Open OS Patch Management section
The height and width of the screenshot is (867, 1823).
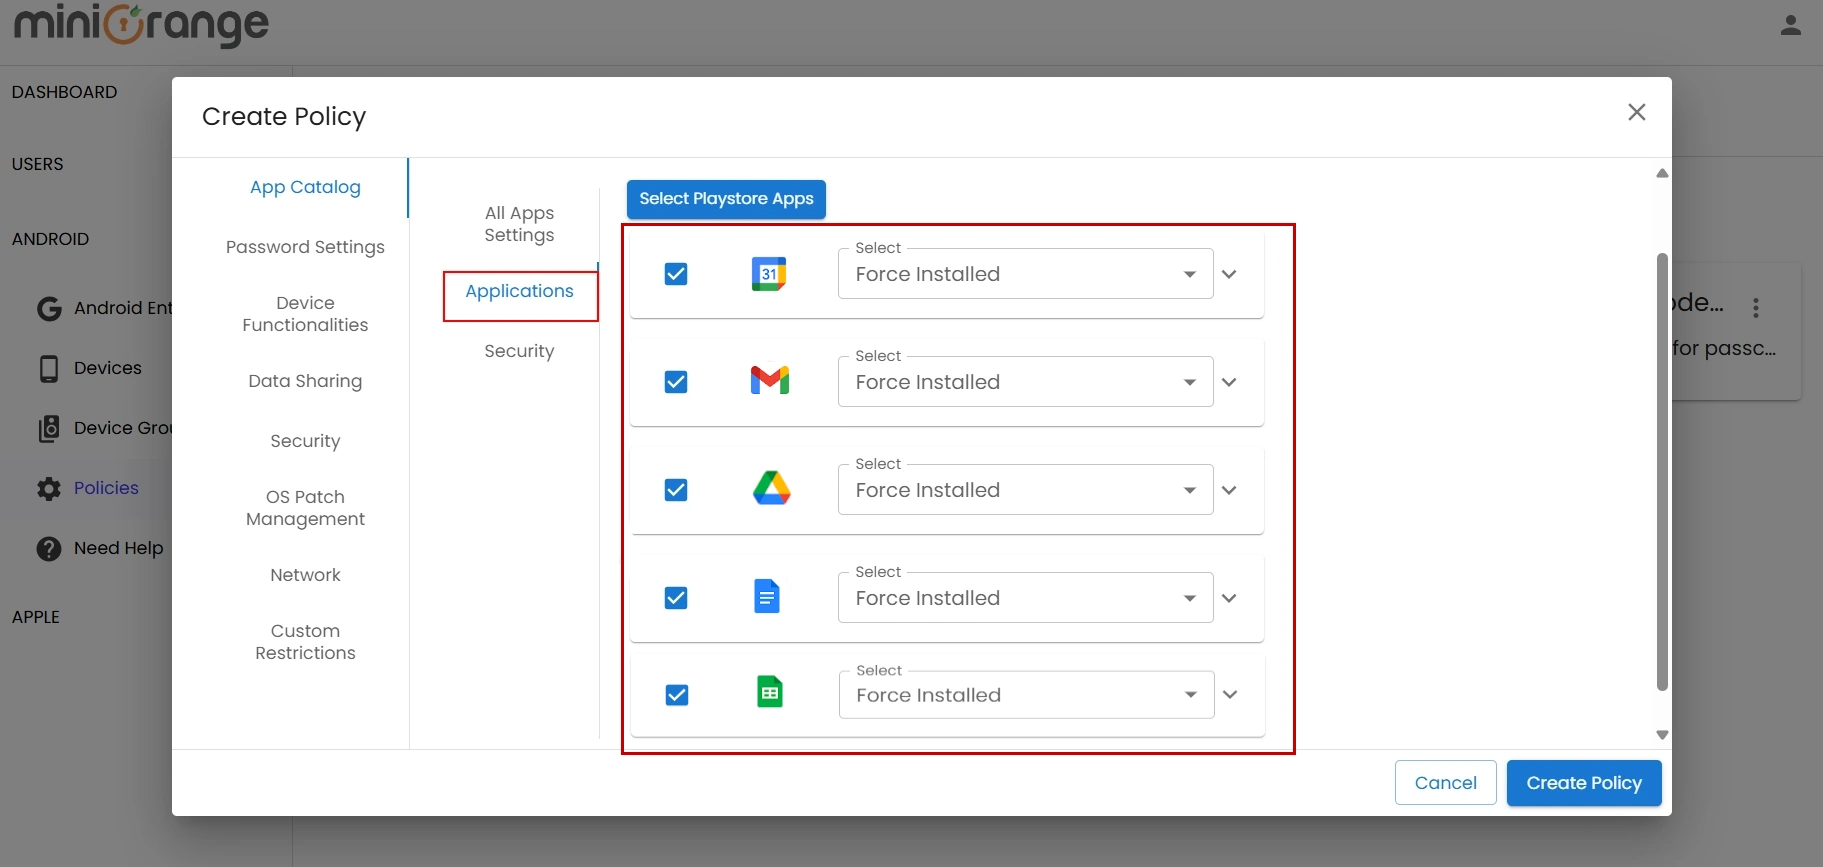point(305,508)
